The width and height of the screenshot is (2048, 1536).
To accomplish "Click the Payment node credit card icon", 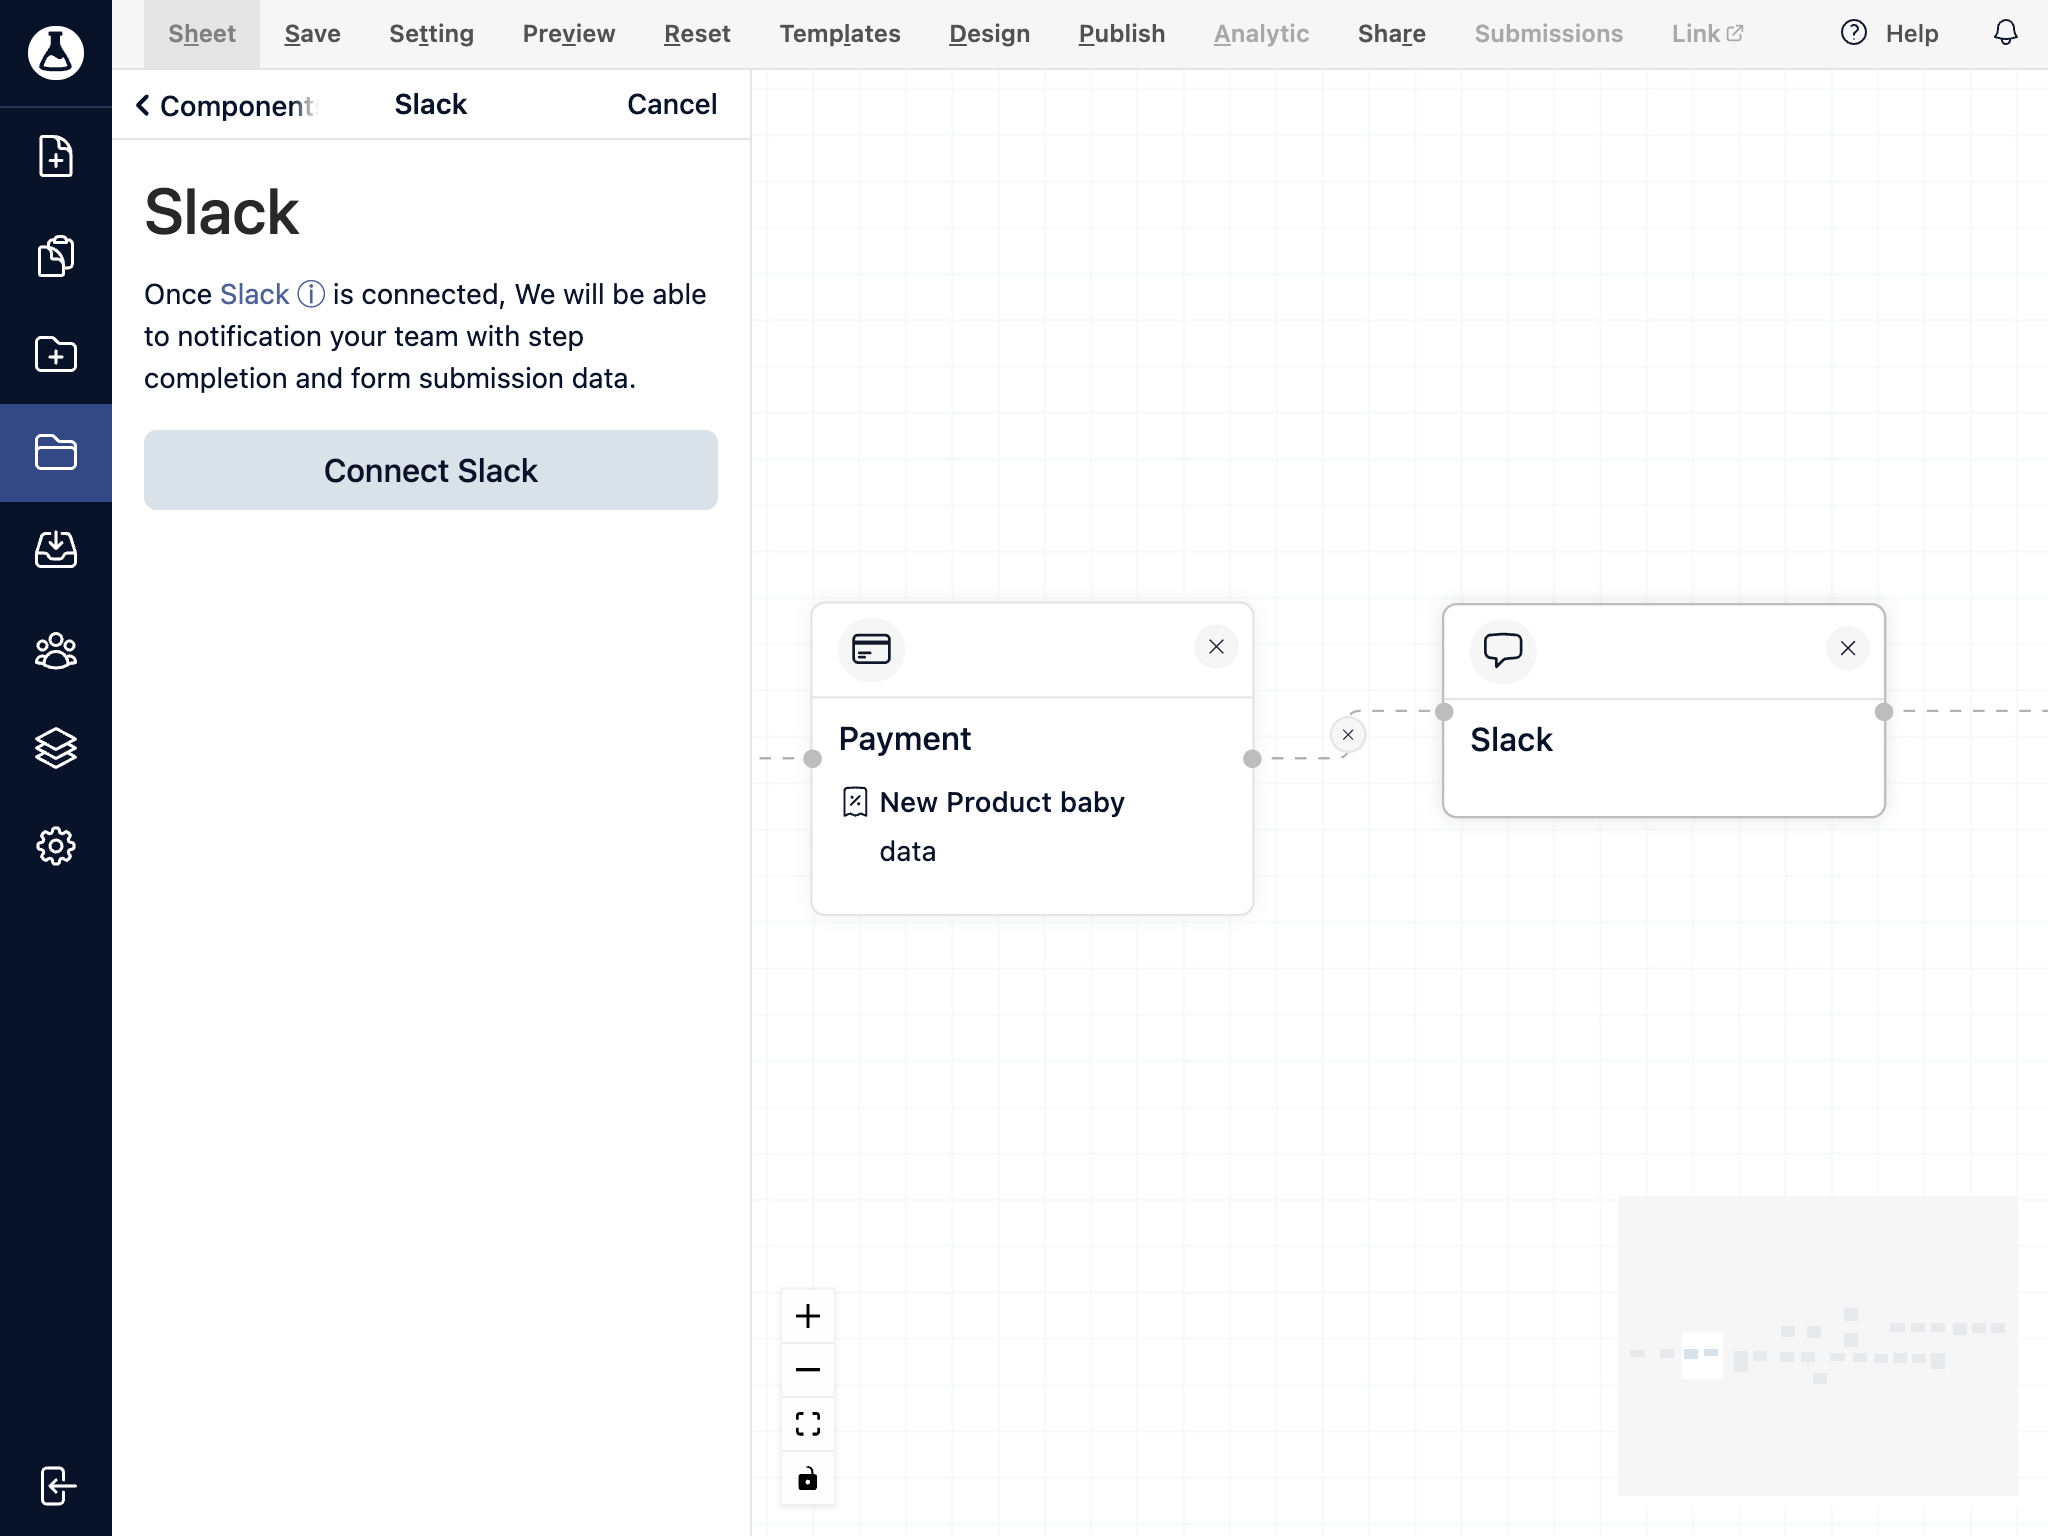I will [871, 649].
